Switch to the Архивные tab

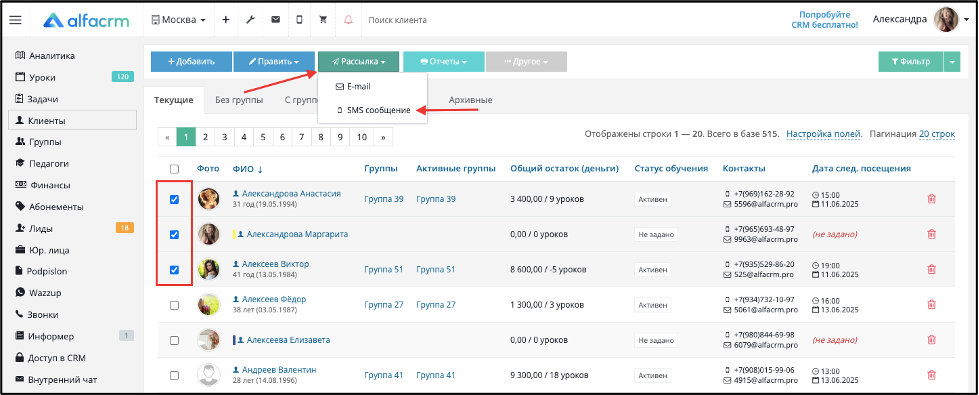470,100
